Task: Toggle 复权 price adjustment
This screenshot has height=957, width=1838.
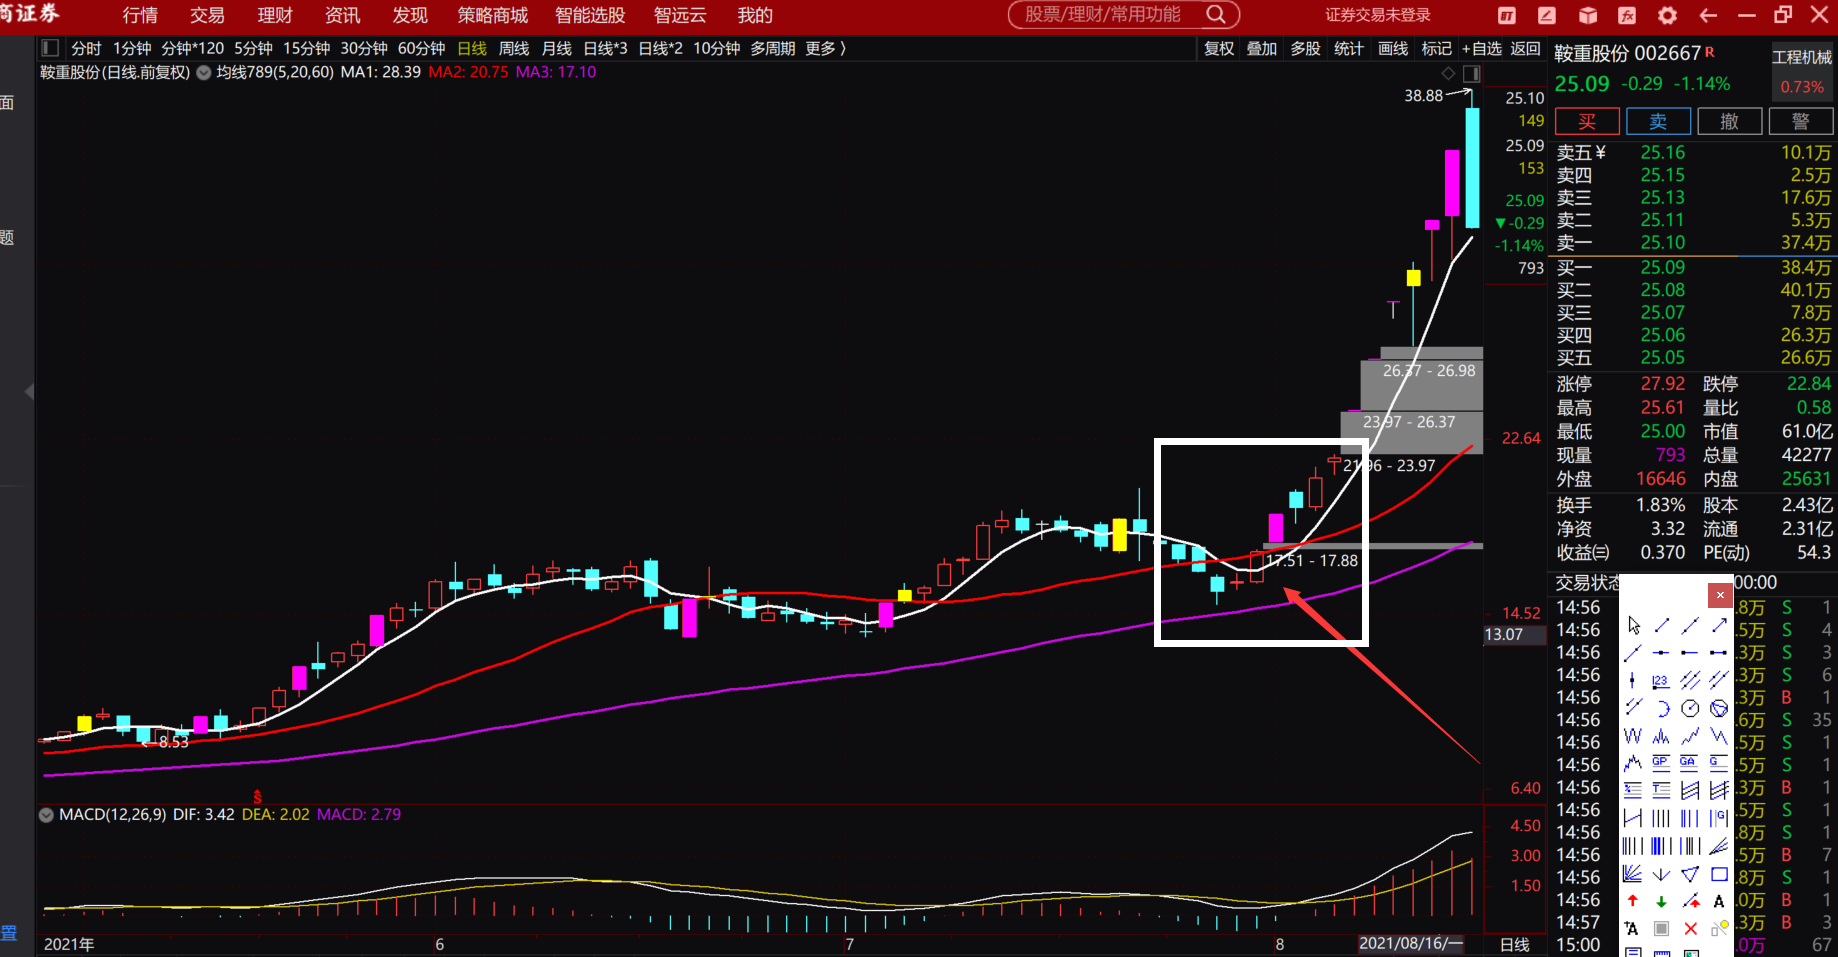Action: (x=1219, y=48)
